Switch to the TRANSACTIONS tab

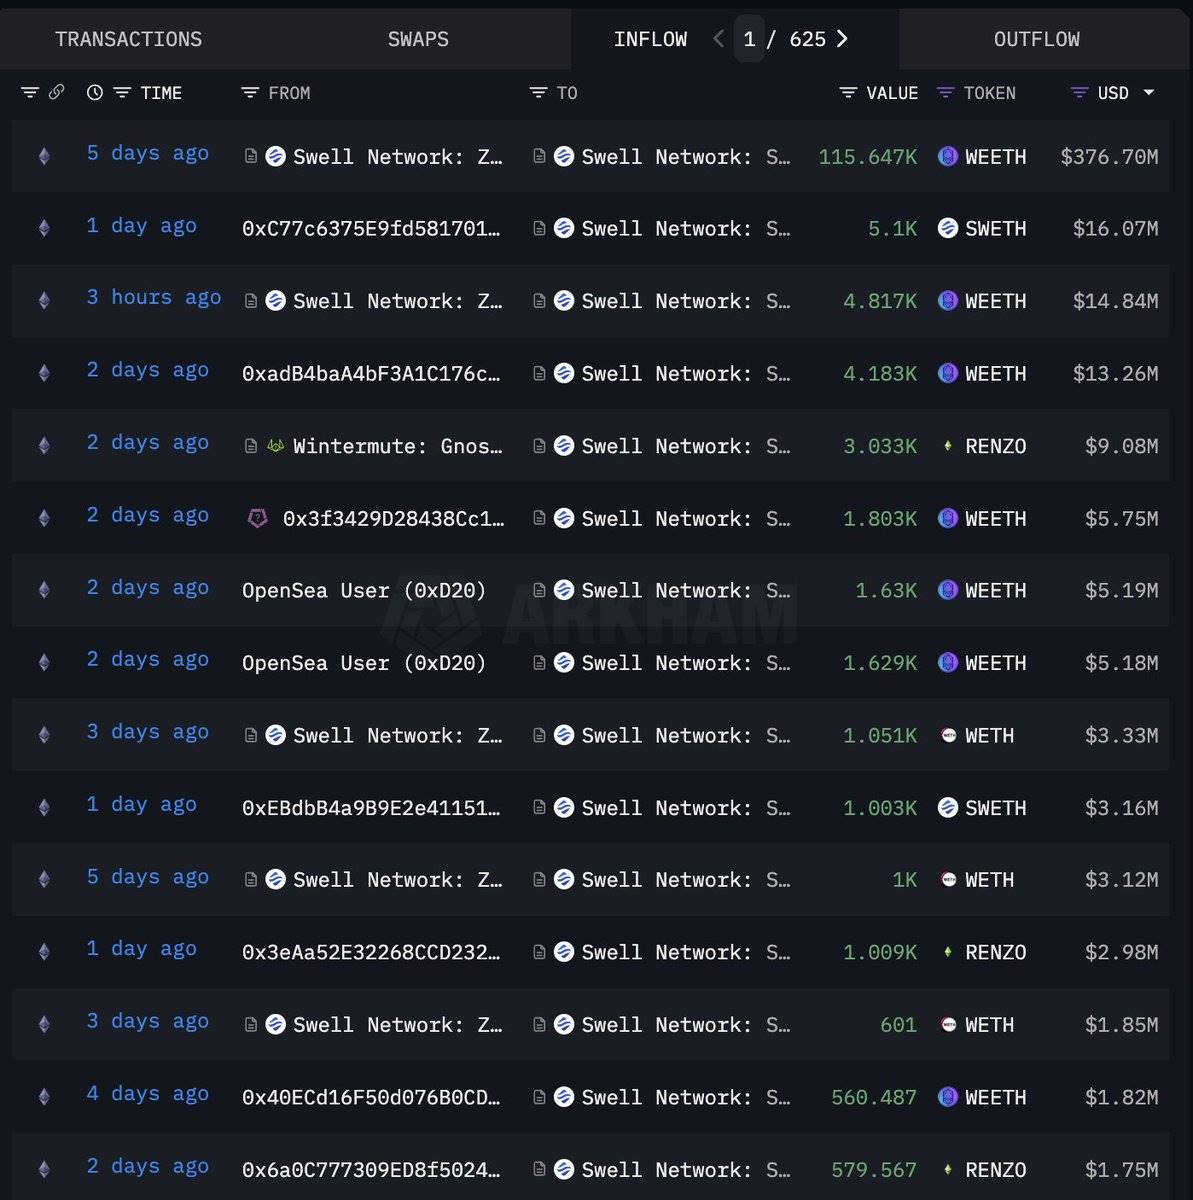click(129, 39)
